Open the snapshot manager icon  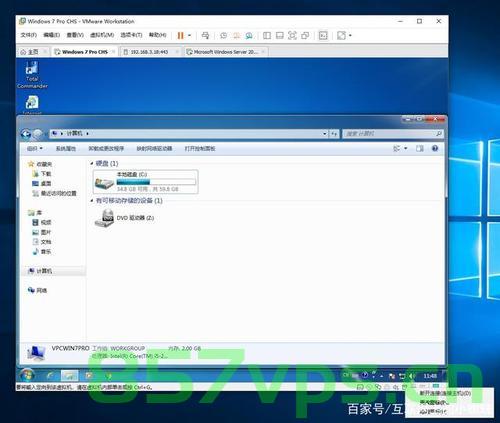(x=249, y=35)
